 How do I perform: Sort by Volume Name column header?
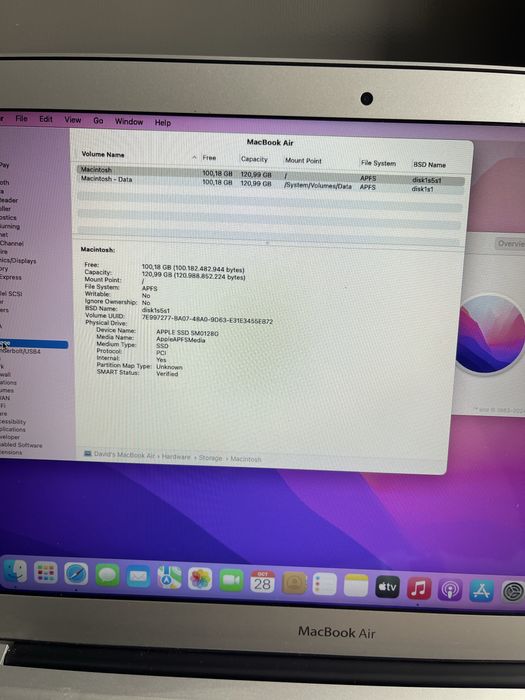pyautogui.click(x=103, y=154)
